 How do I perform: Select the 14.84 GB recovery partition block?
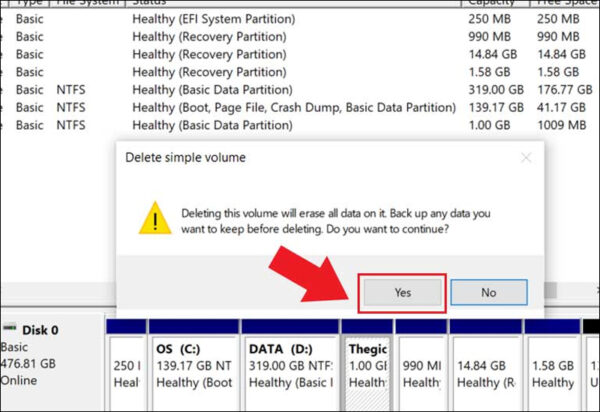coord(484,365)
